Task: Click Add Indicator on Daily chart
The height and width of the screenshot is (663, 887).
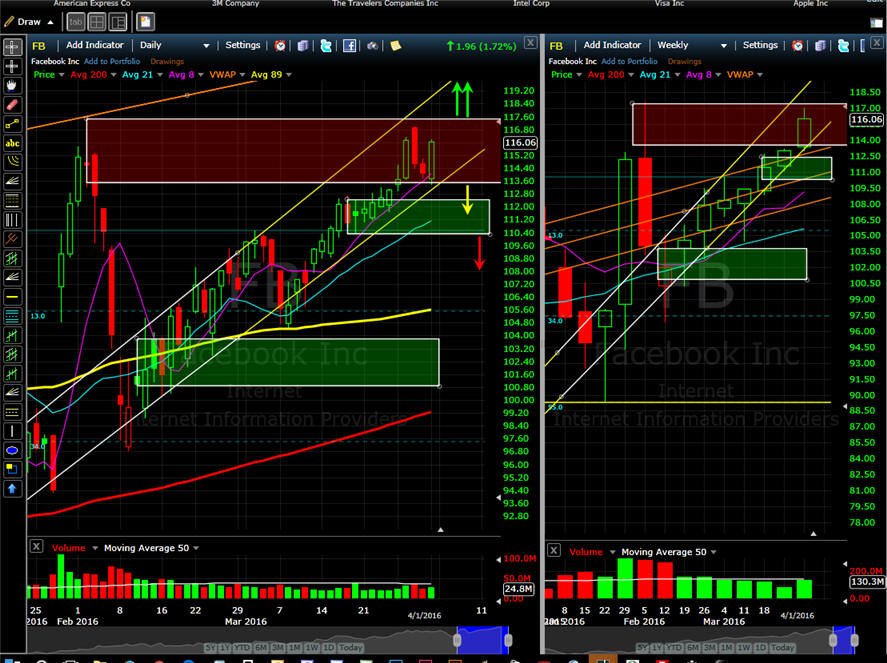Action: [x=94, y=45]
